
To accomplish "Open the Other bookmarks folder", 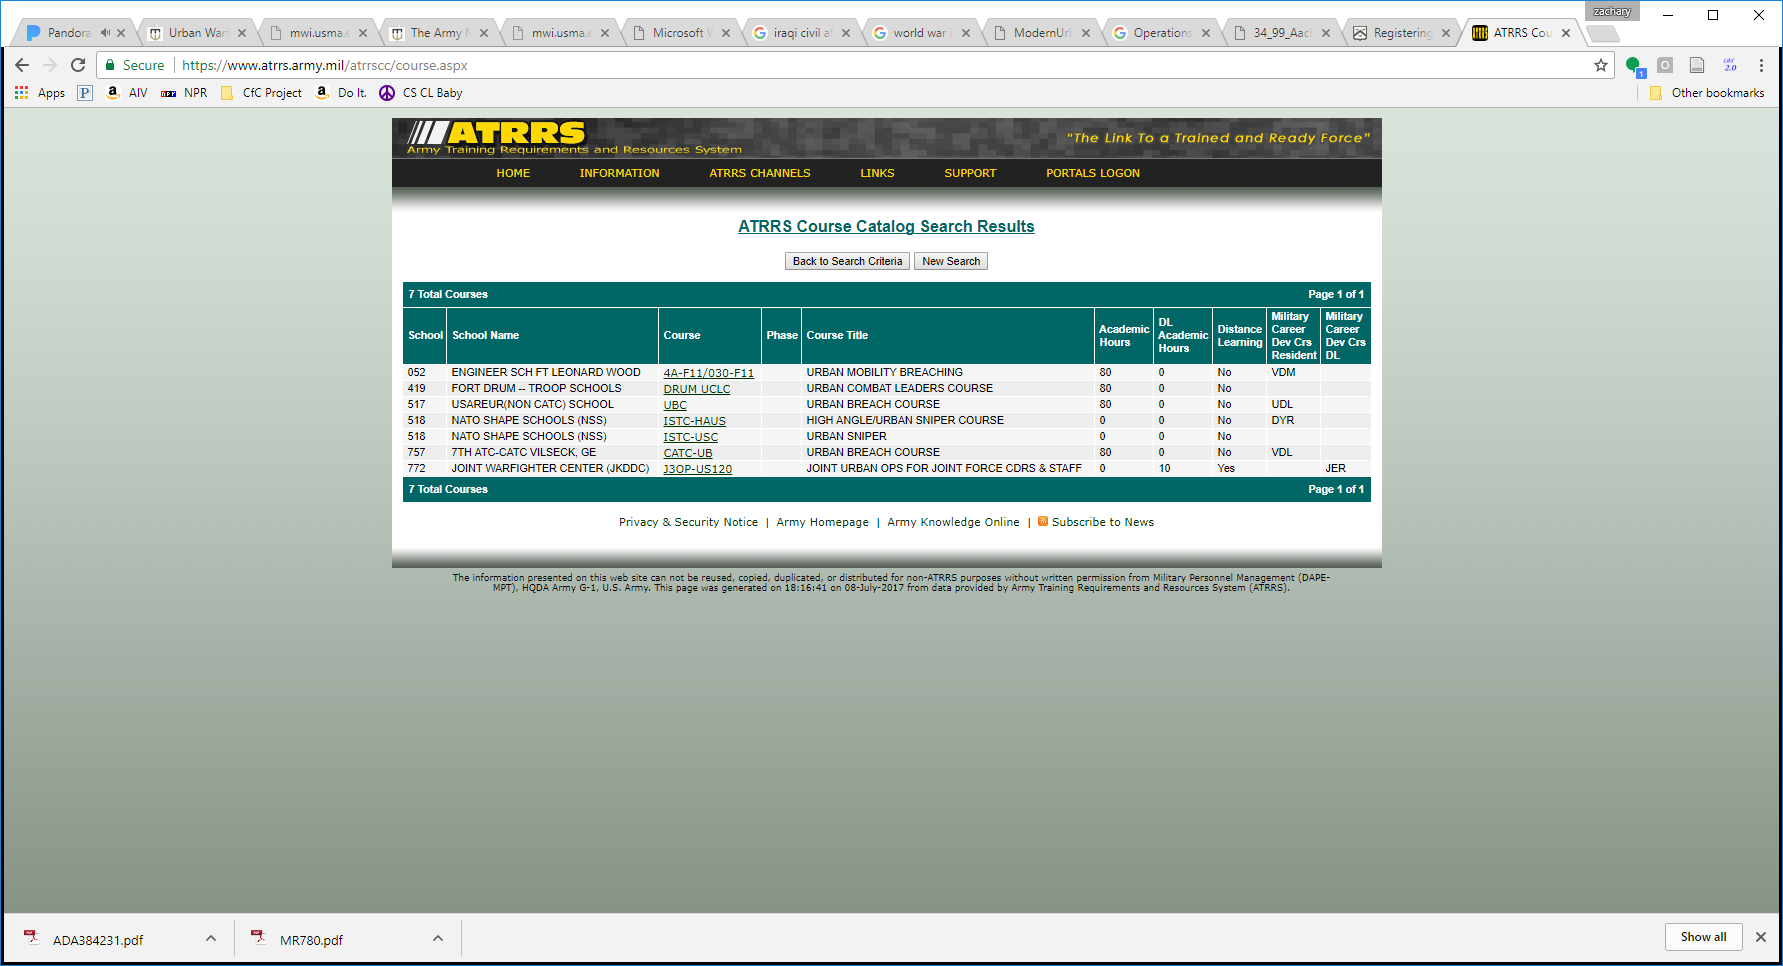I will pyautogui.click(x=1707, y=93).
